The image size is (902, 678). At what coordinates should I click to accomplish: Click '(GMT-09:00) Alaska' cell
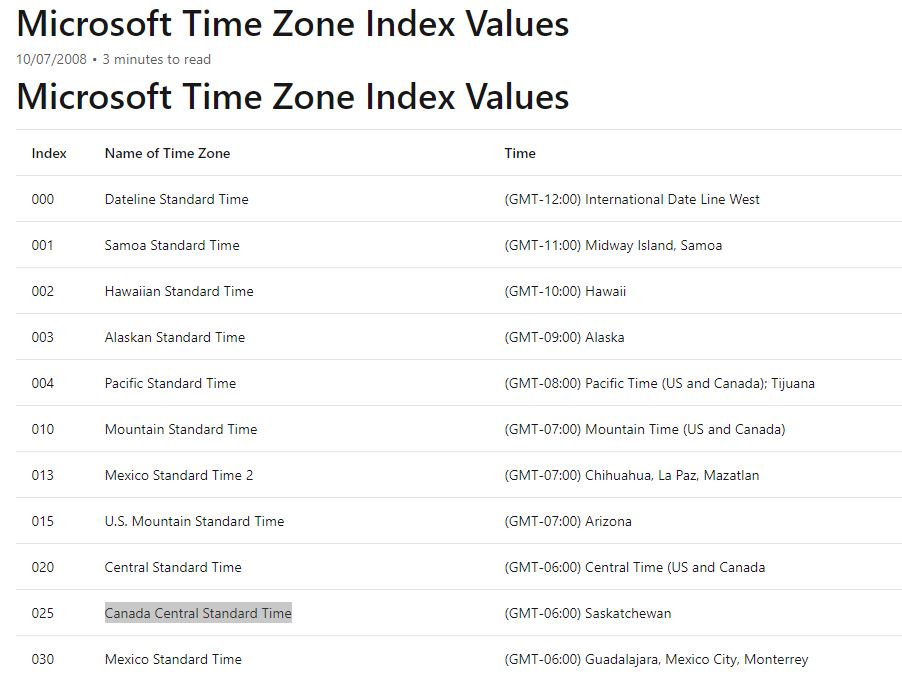tap(564, 337)
